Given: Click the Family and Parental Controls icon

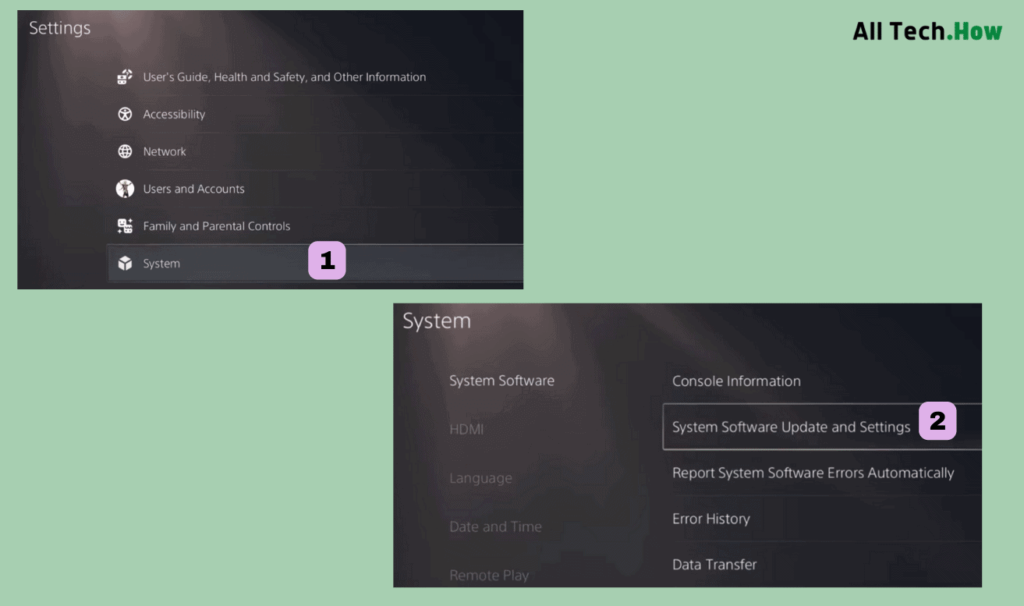Looking at the screenshot, I should (125, 226).
